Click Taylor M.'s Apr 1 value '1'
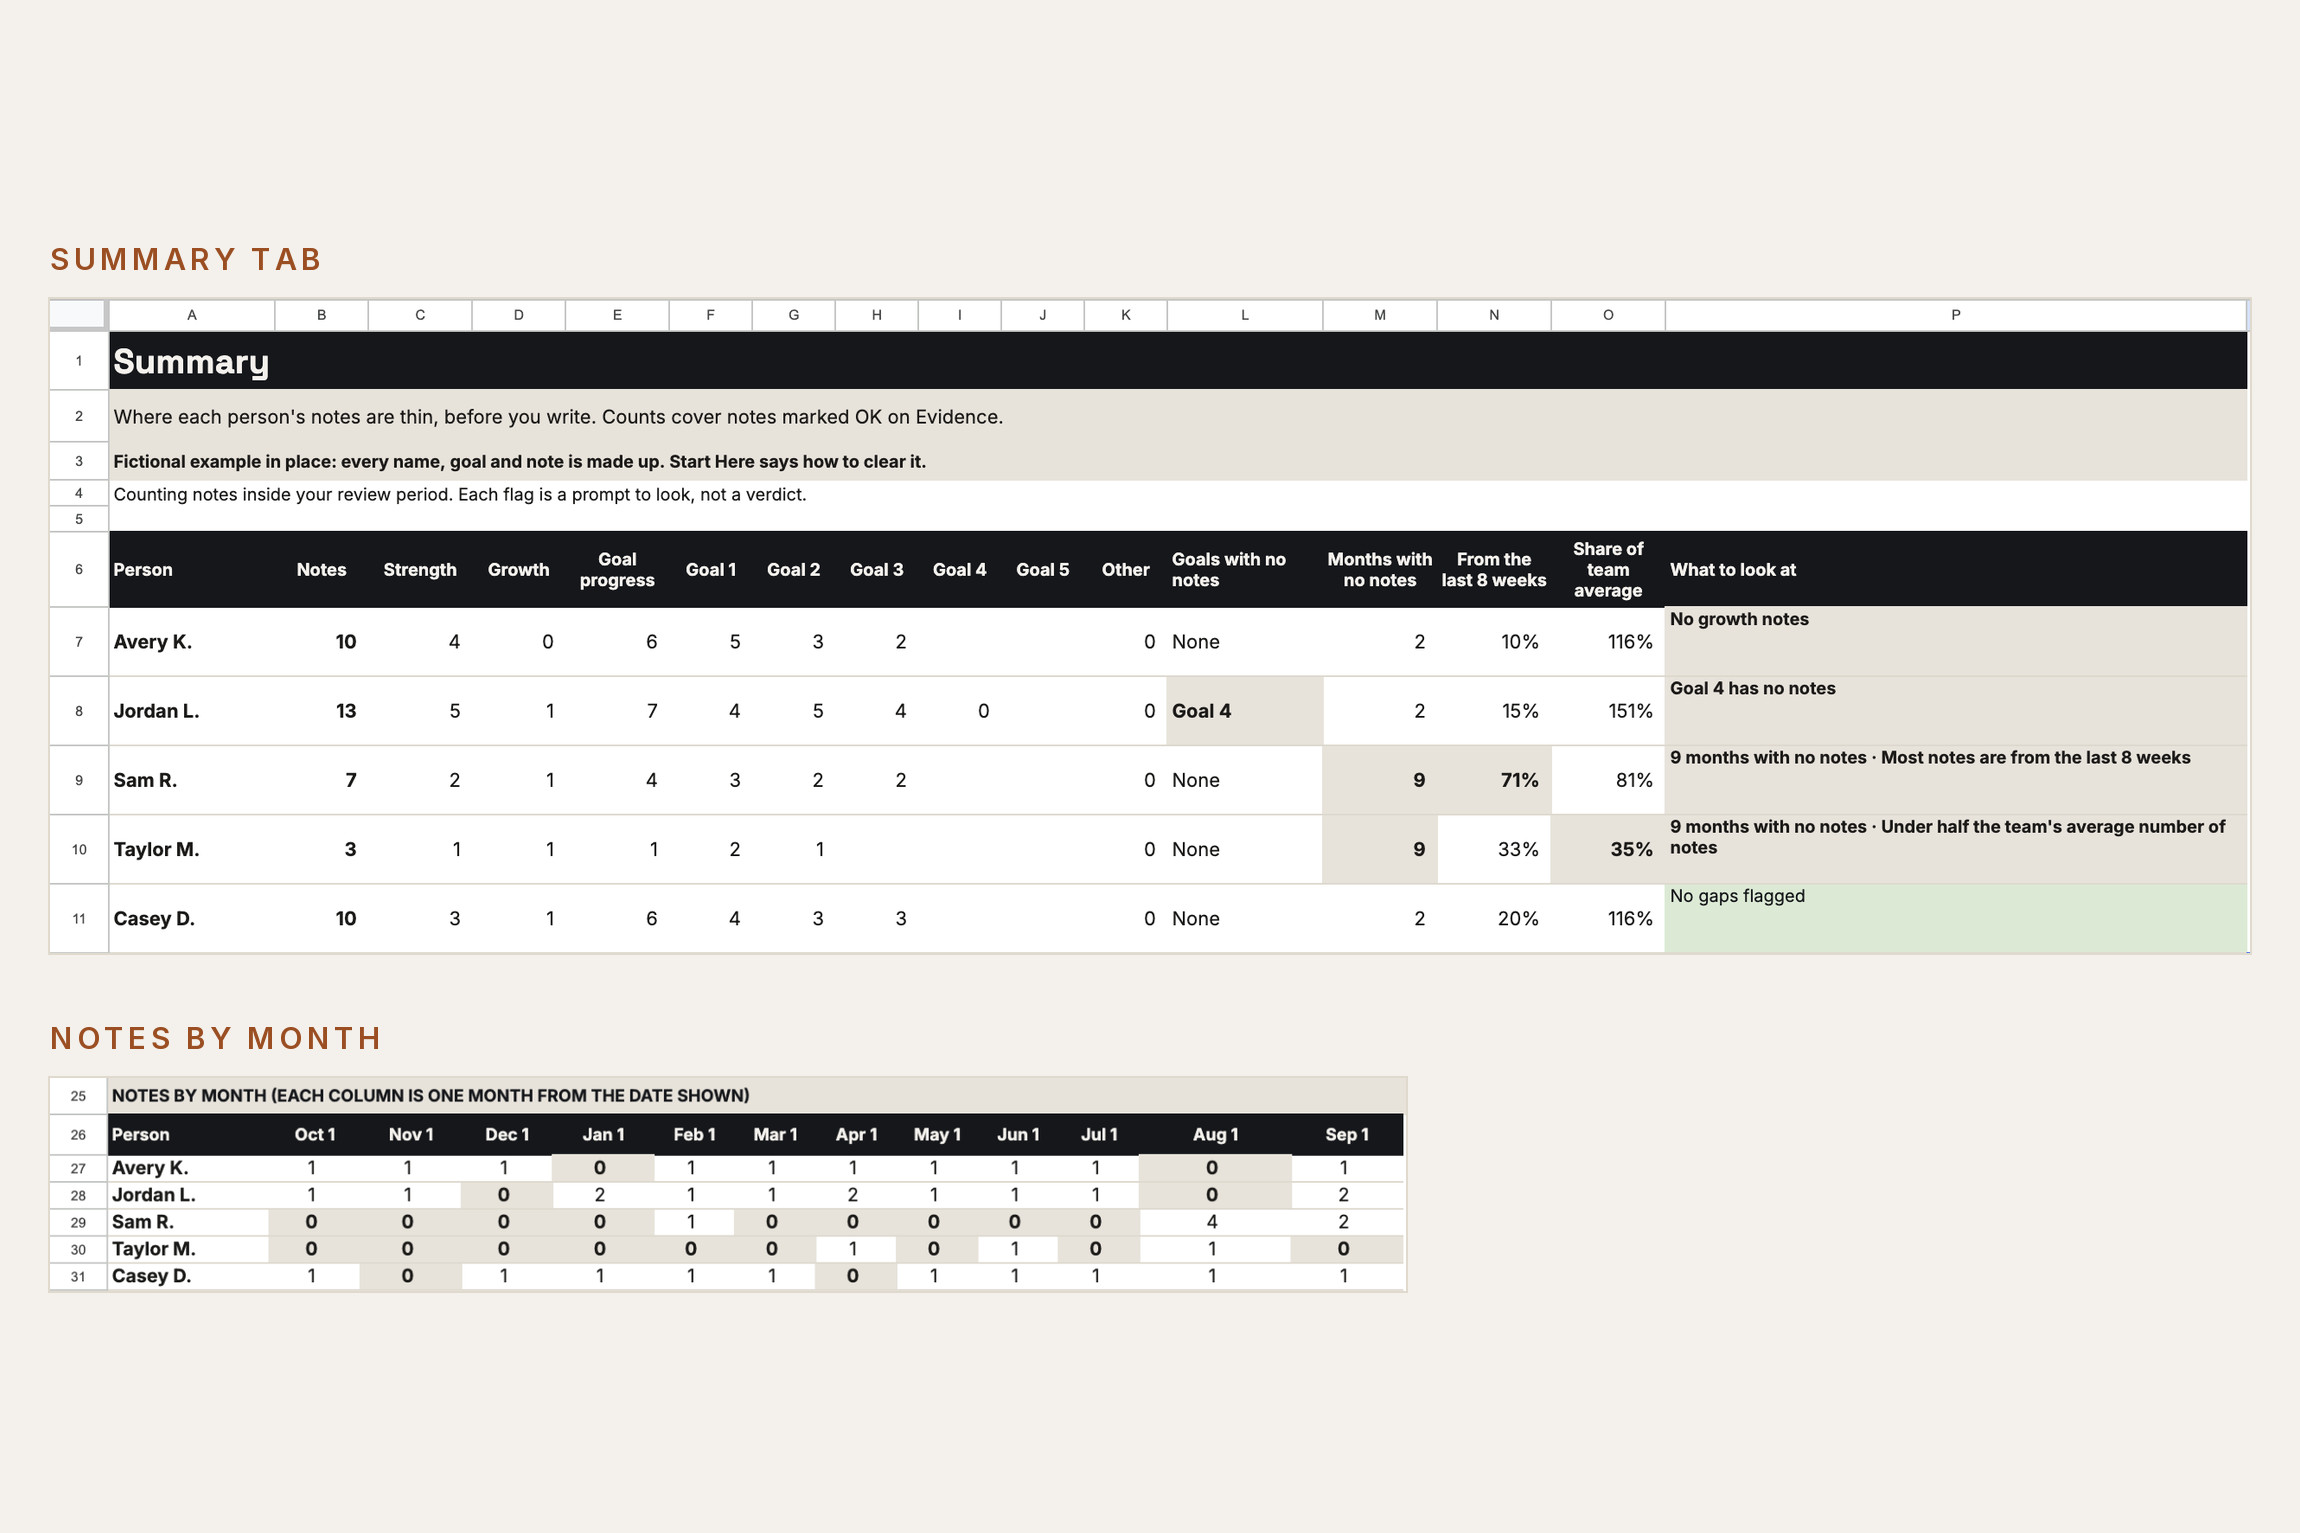This screenshot has height=1533, width=2300. pos(856,1249)
